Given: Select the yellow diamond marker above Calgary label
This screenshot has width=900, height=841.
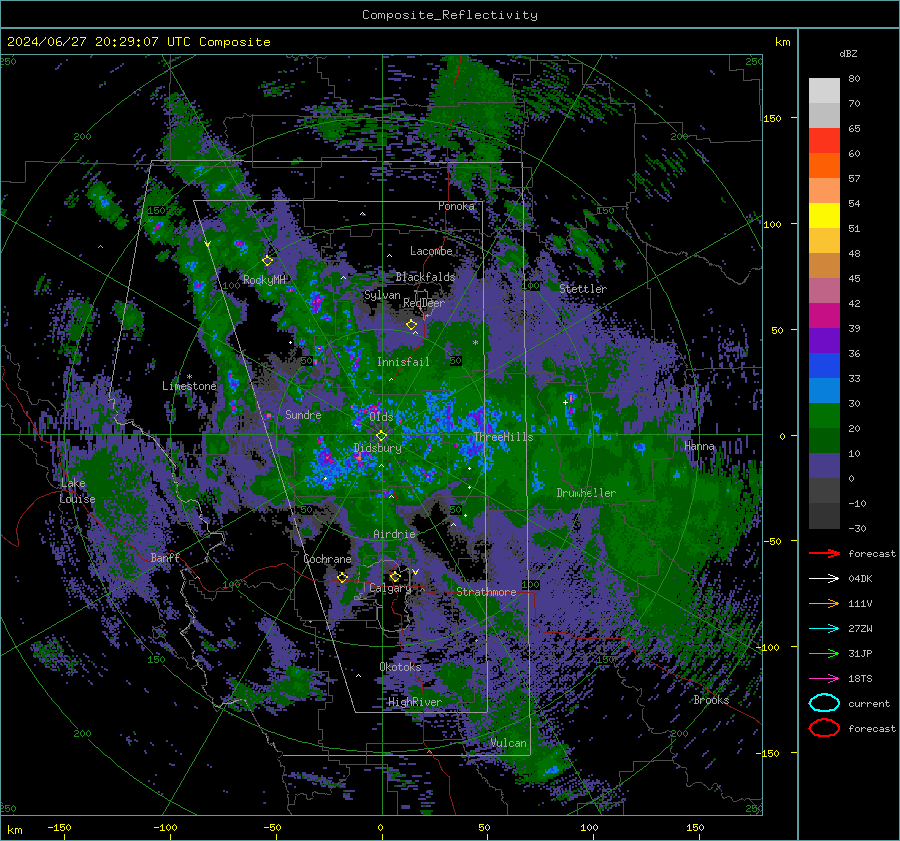Looking at the screenshot, I should tap(395, 576).
